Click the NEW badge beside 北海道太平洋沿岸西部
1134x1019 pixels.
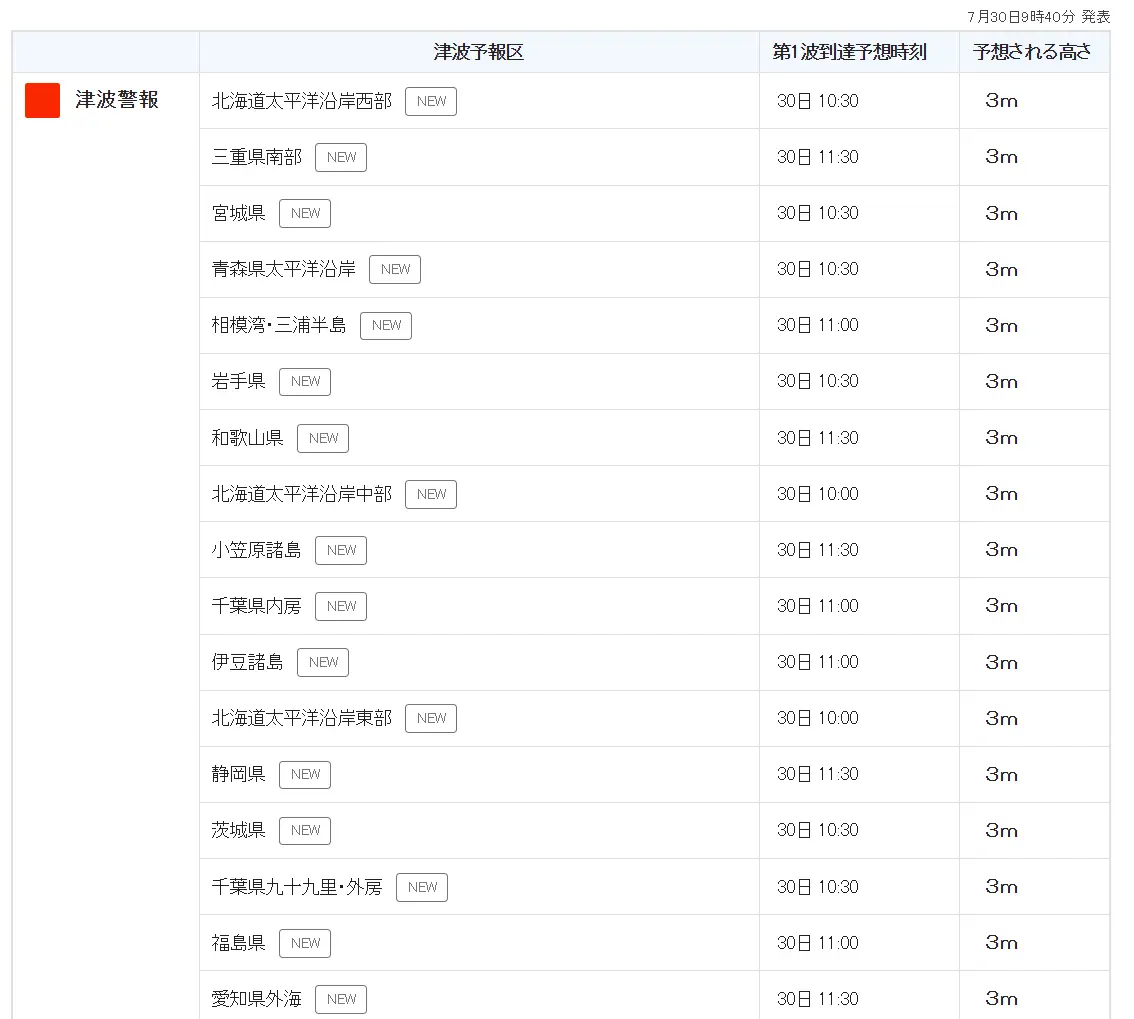[x=431, y=101]
